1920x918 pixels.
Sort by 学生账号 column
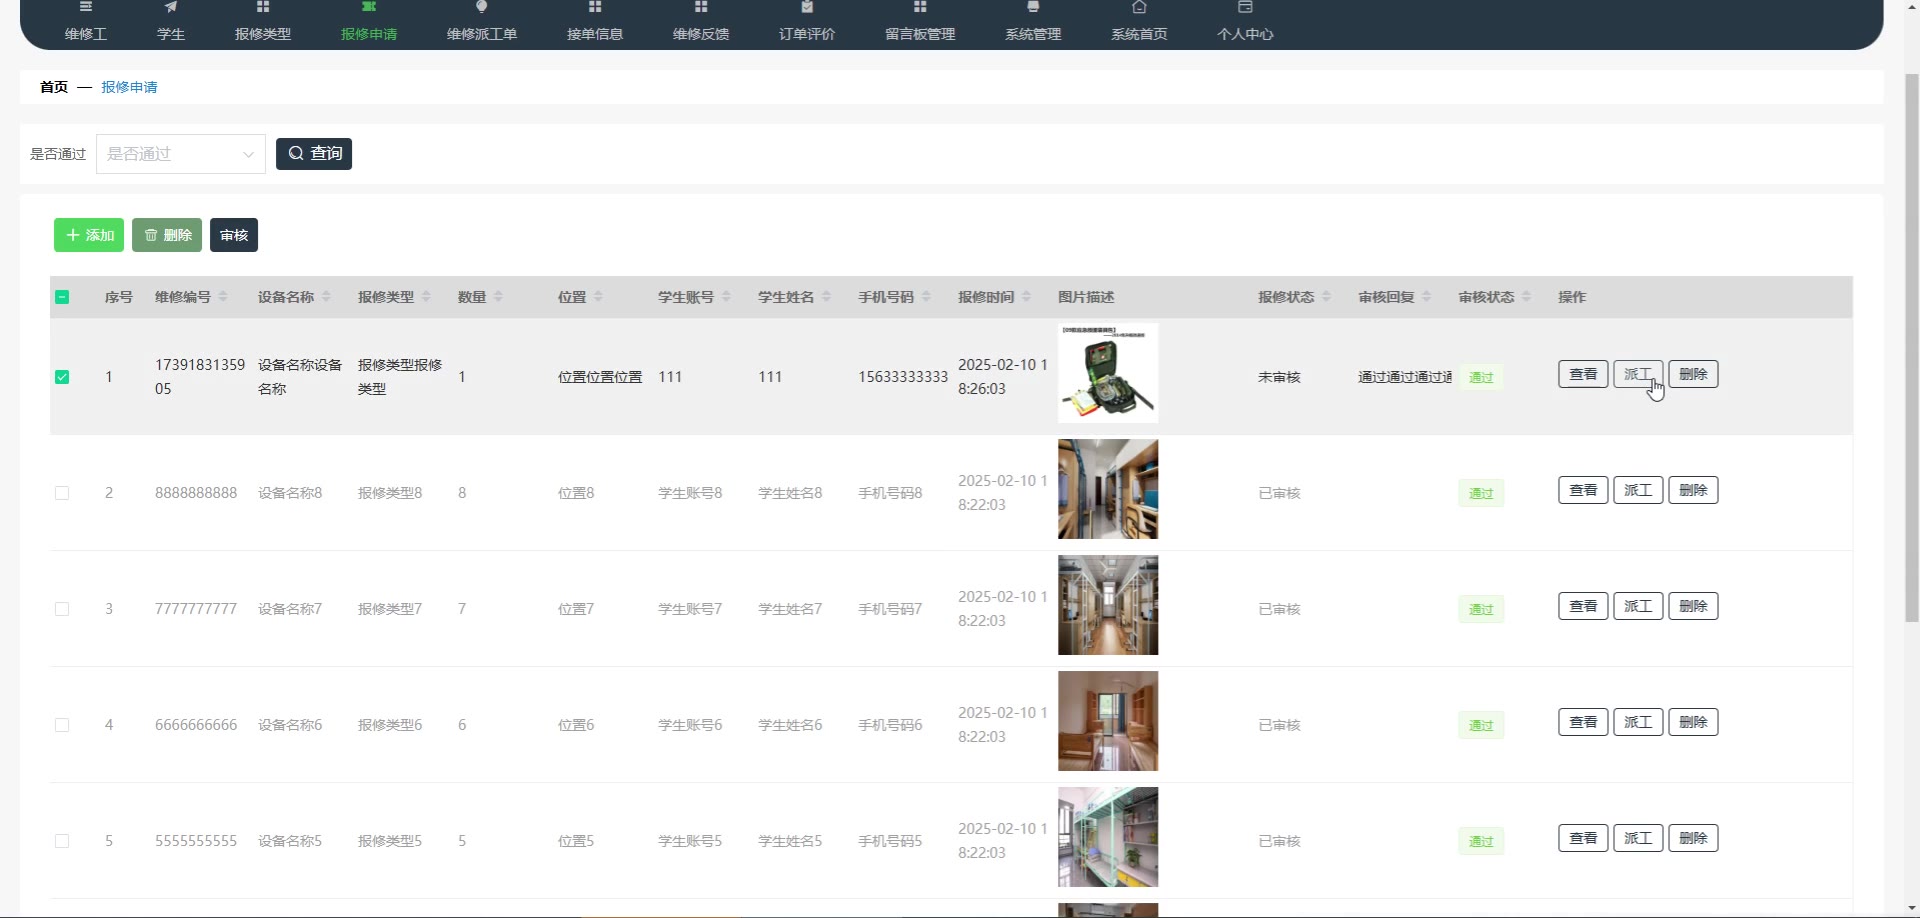pyautogui.click(x=726, y=297)
